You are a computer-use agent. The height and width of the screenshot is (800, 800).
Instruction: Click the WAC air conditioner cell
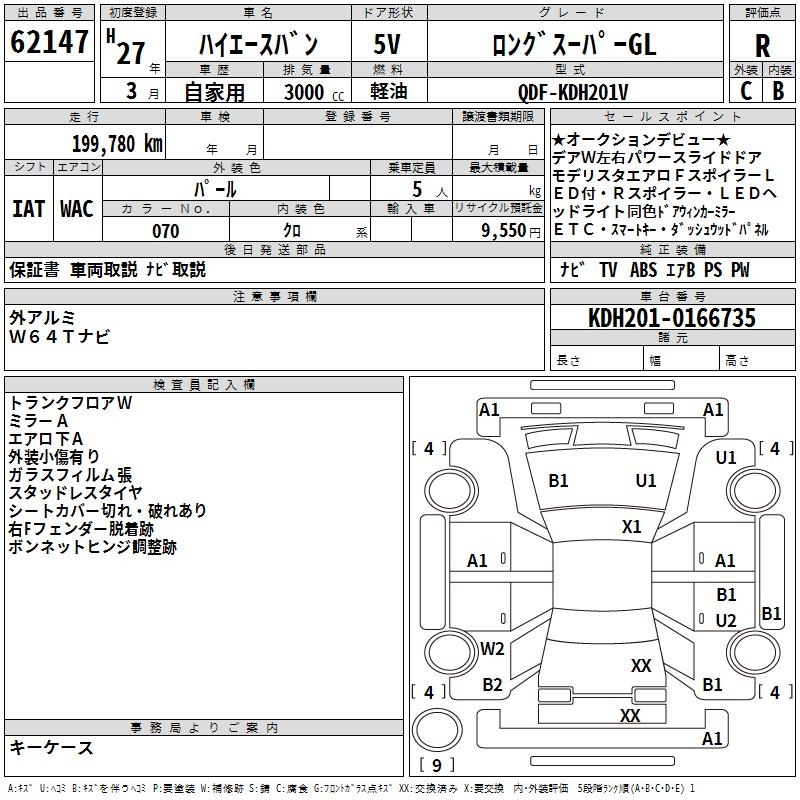point(77,208)
